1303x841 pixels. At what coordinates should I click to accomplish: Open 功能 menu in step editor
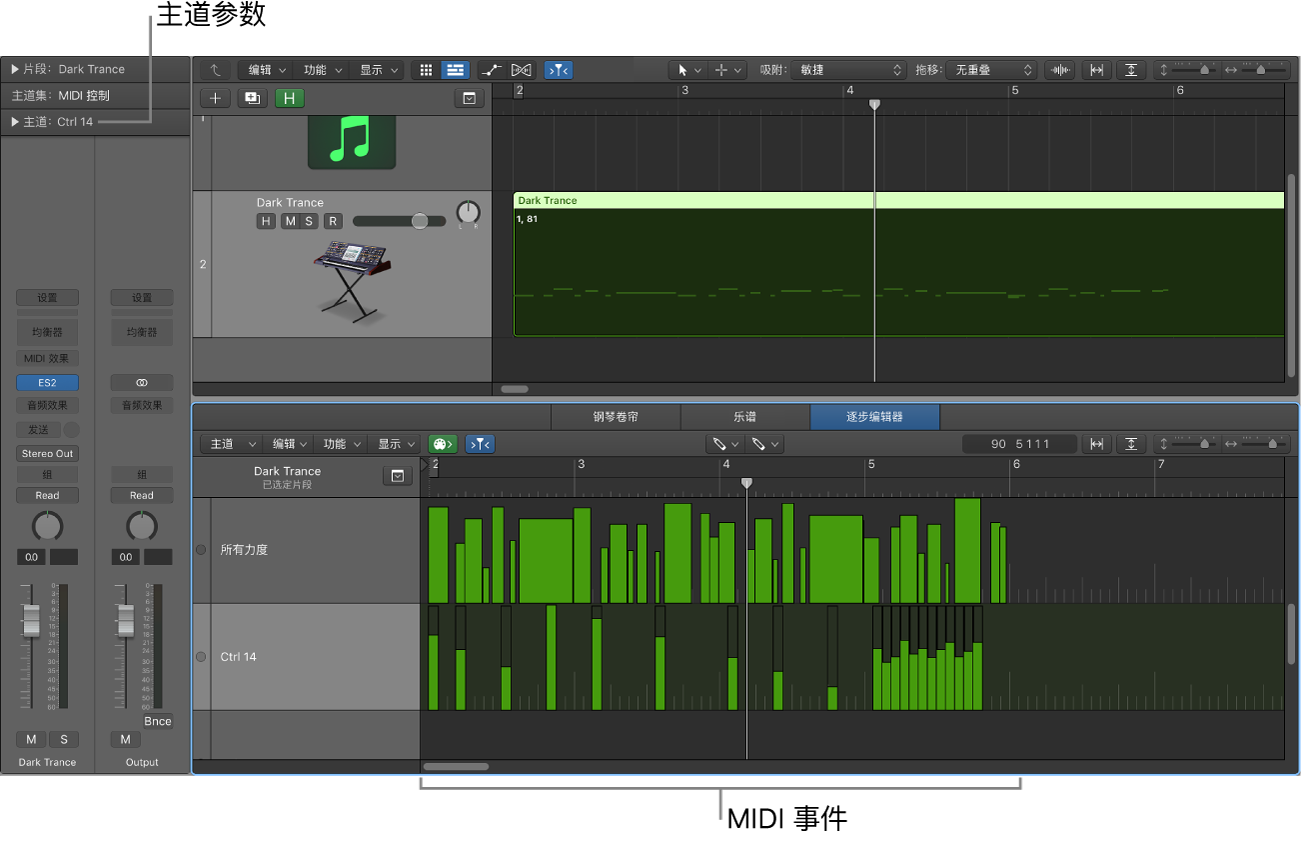[x=342, y=444]
